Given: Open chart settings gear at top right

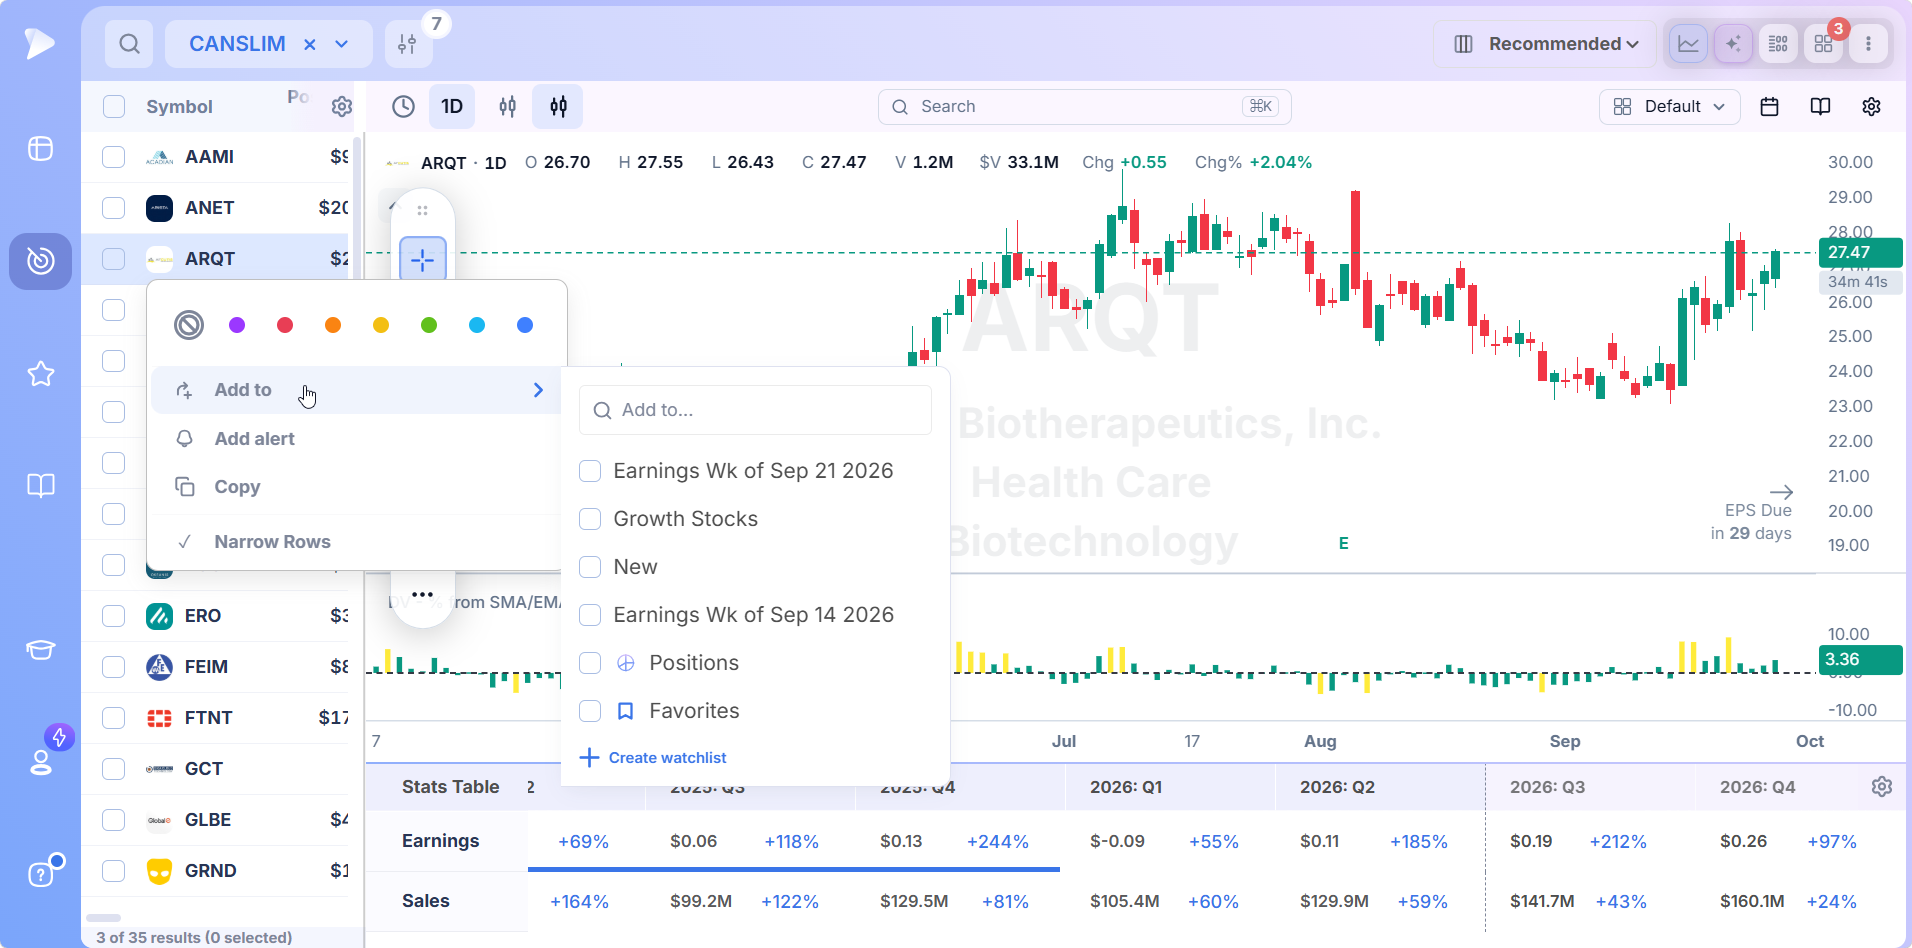Looking at the screenshot, I should [1871, 107].
